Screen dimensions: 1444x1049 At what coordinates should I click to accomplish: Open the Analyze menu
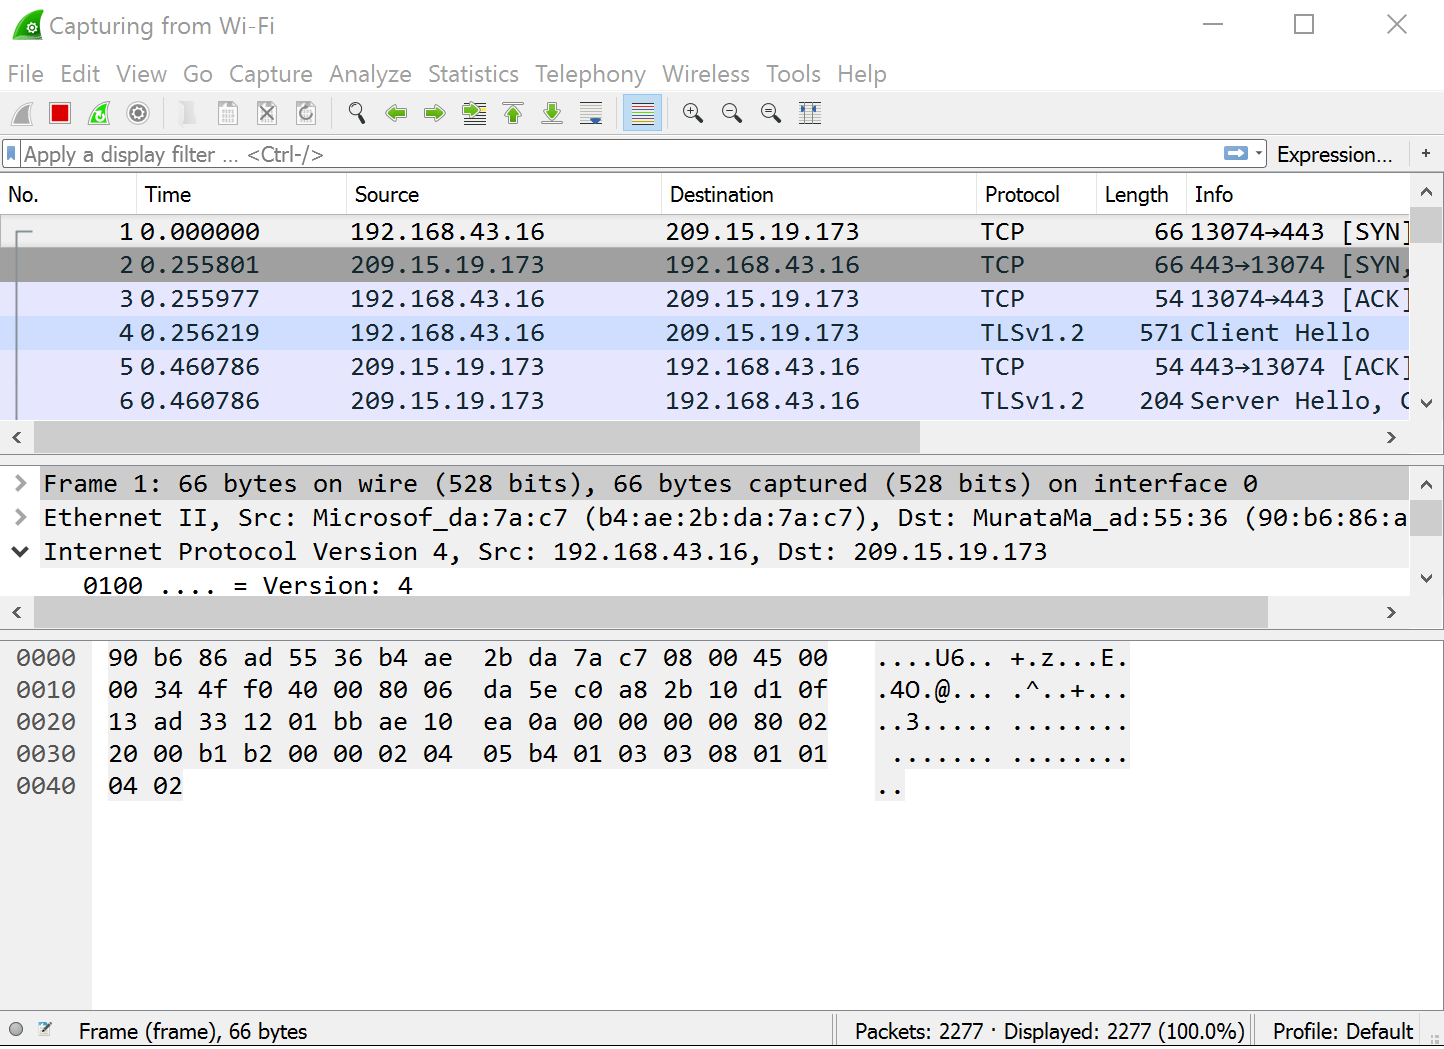click(x=370, y=74)
